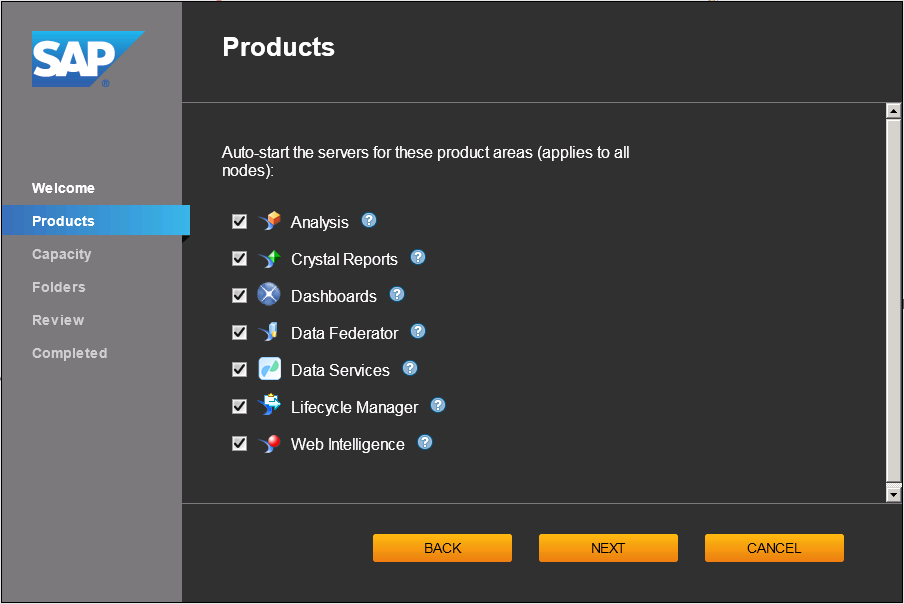
Task: Open help for Lifecycle Manager
Action: 438,405
